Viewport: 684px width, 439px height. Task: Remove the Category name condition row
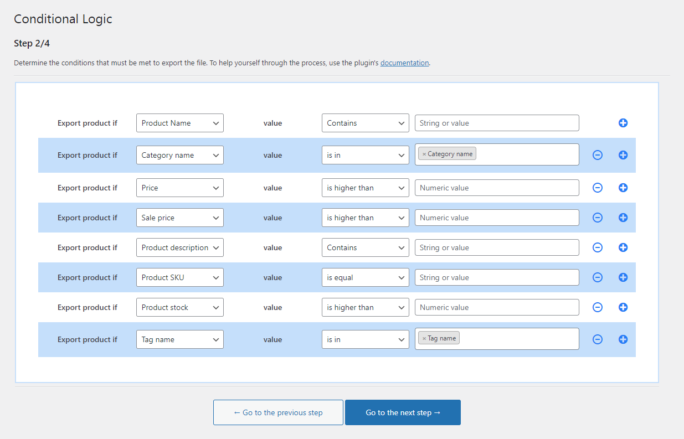[x=597, y=155]
